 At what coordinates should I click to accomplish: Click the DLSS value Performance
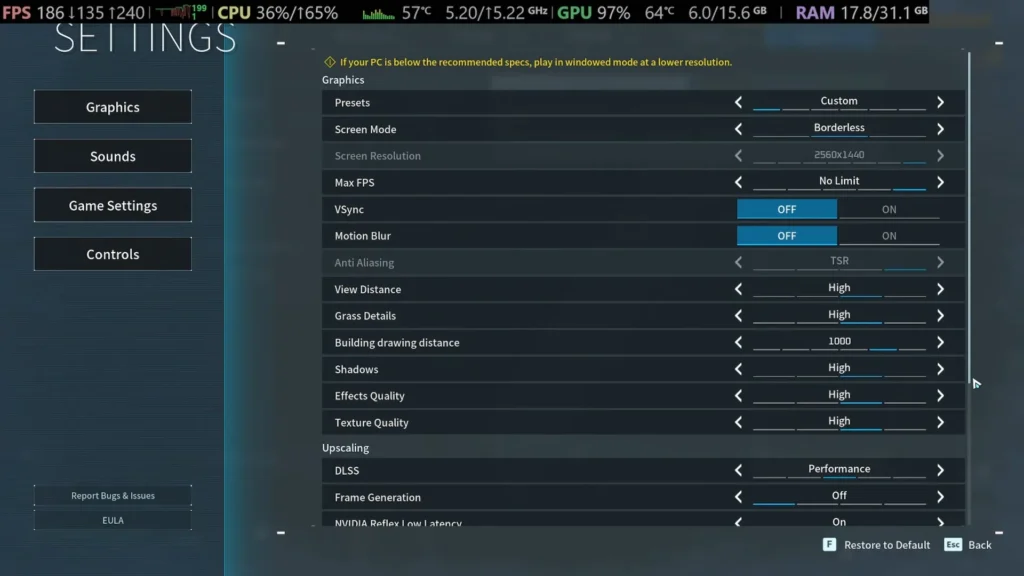[839, 469]
